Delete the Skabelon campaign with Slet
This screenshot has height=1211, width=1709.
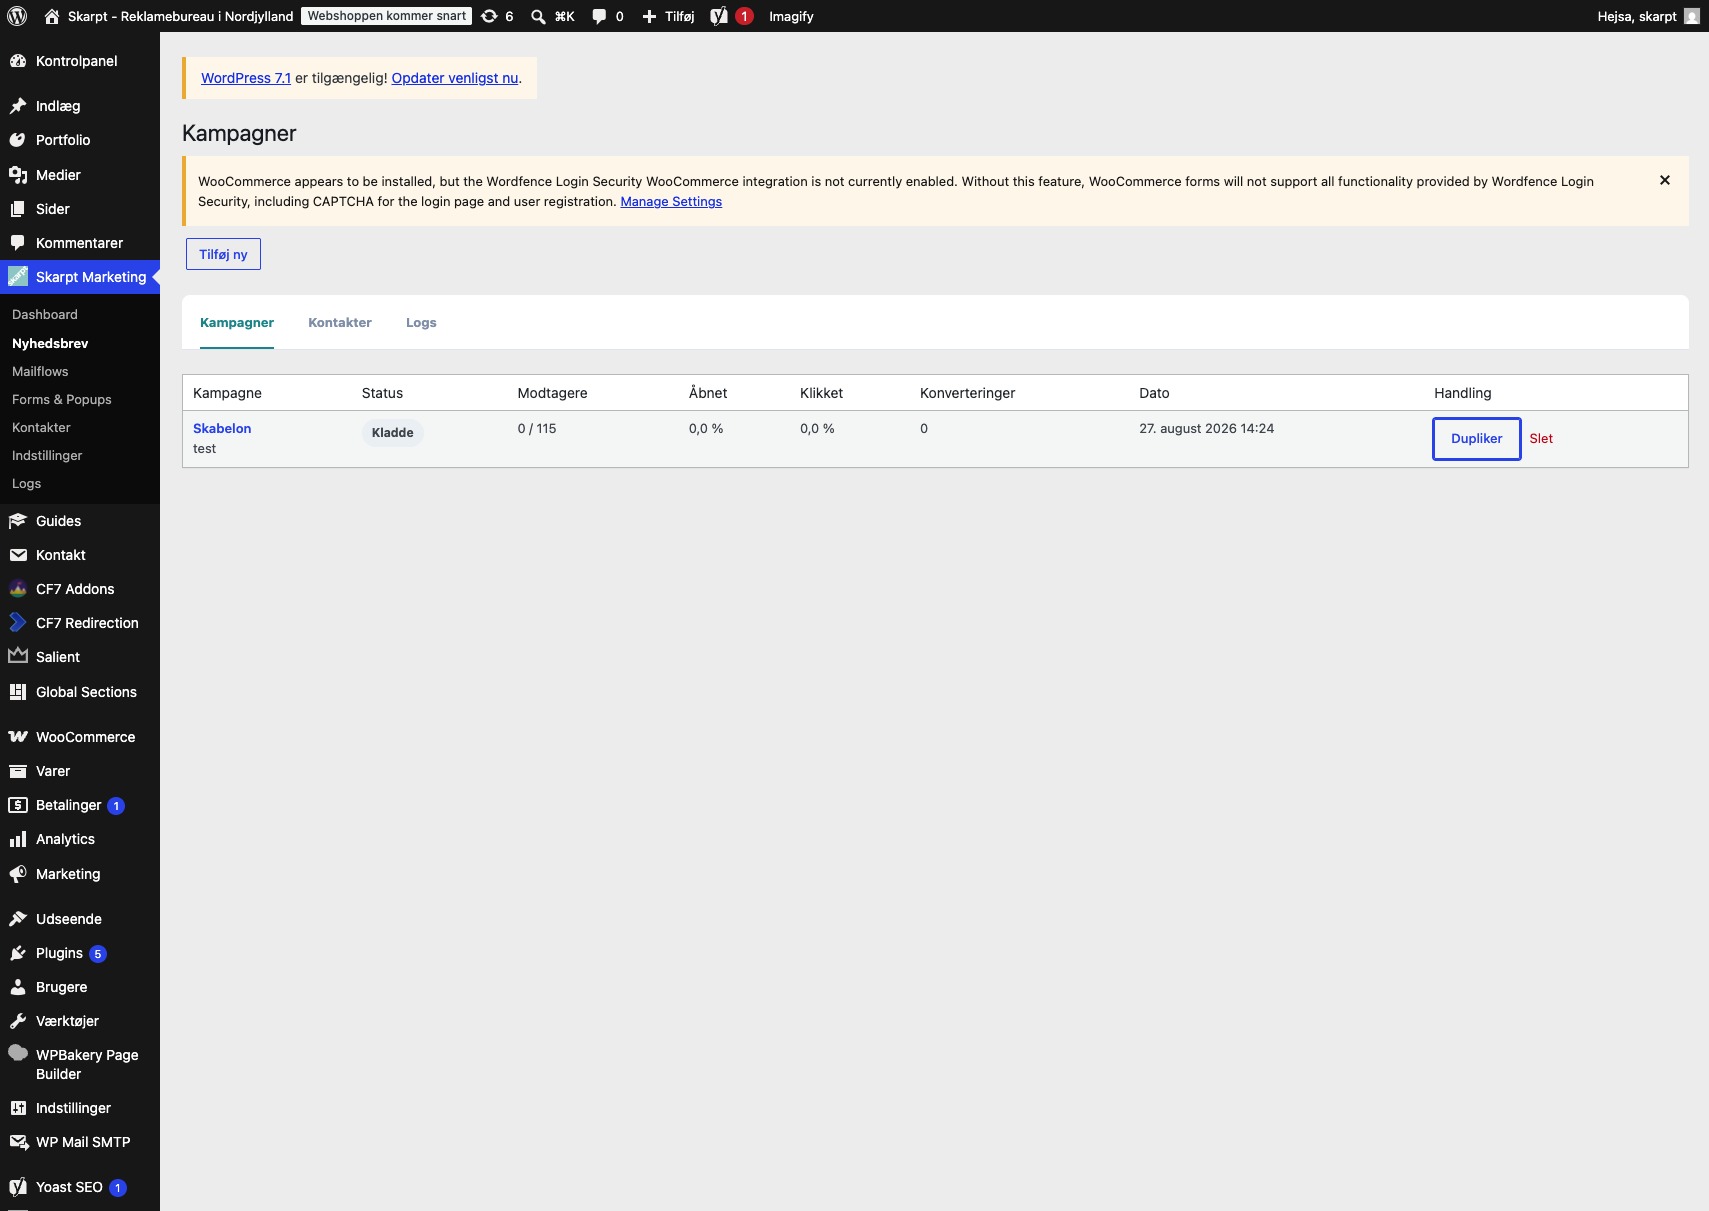tap(1541, 439)
